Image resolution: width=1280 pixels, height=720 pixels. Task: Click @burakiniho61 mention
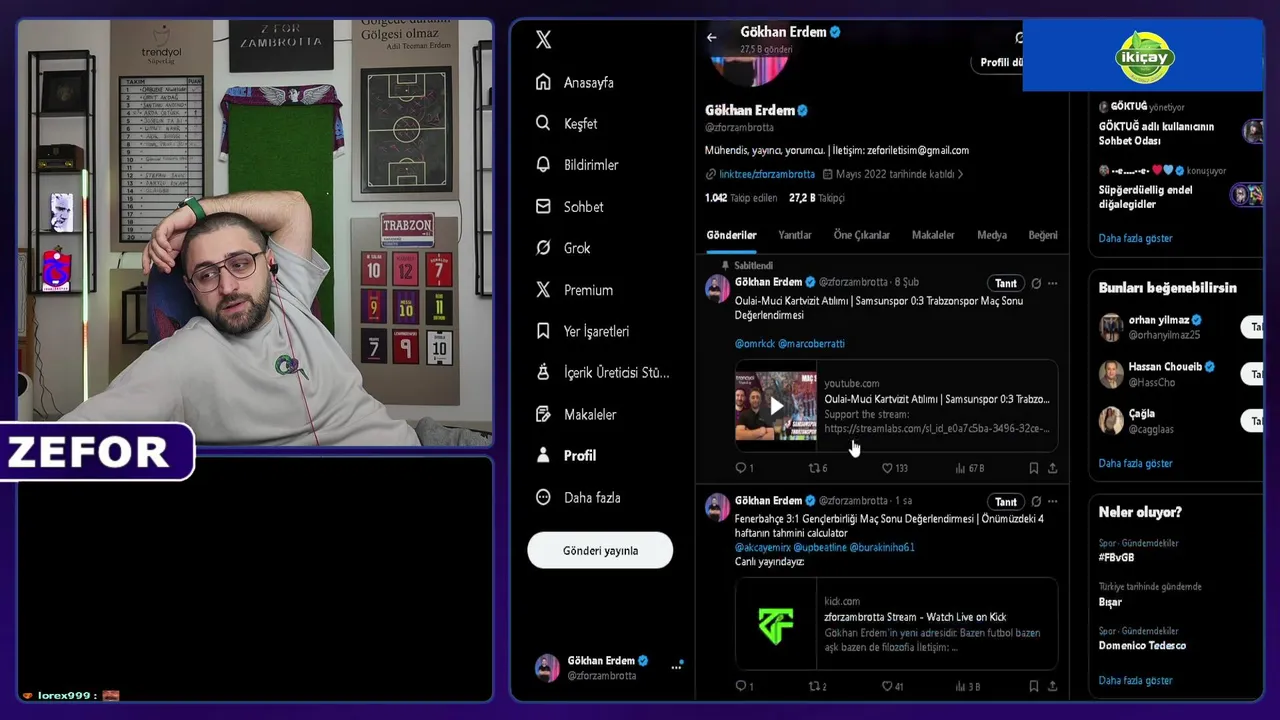tap(882, 548)
